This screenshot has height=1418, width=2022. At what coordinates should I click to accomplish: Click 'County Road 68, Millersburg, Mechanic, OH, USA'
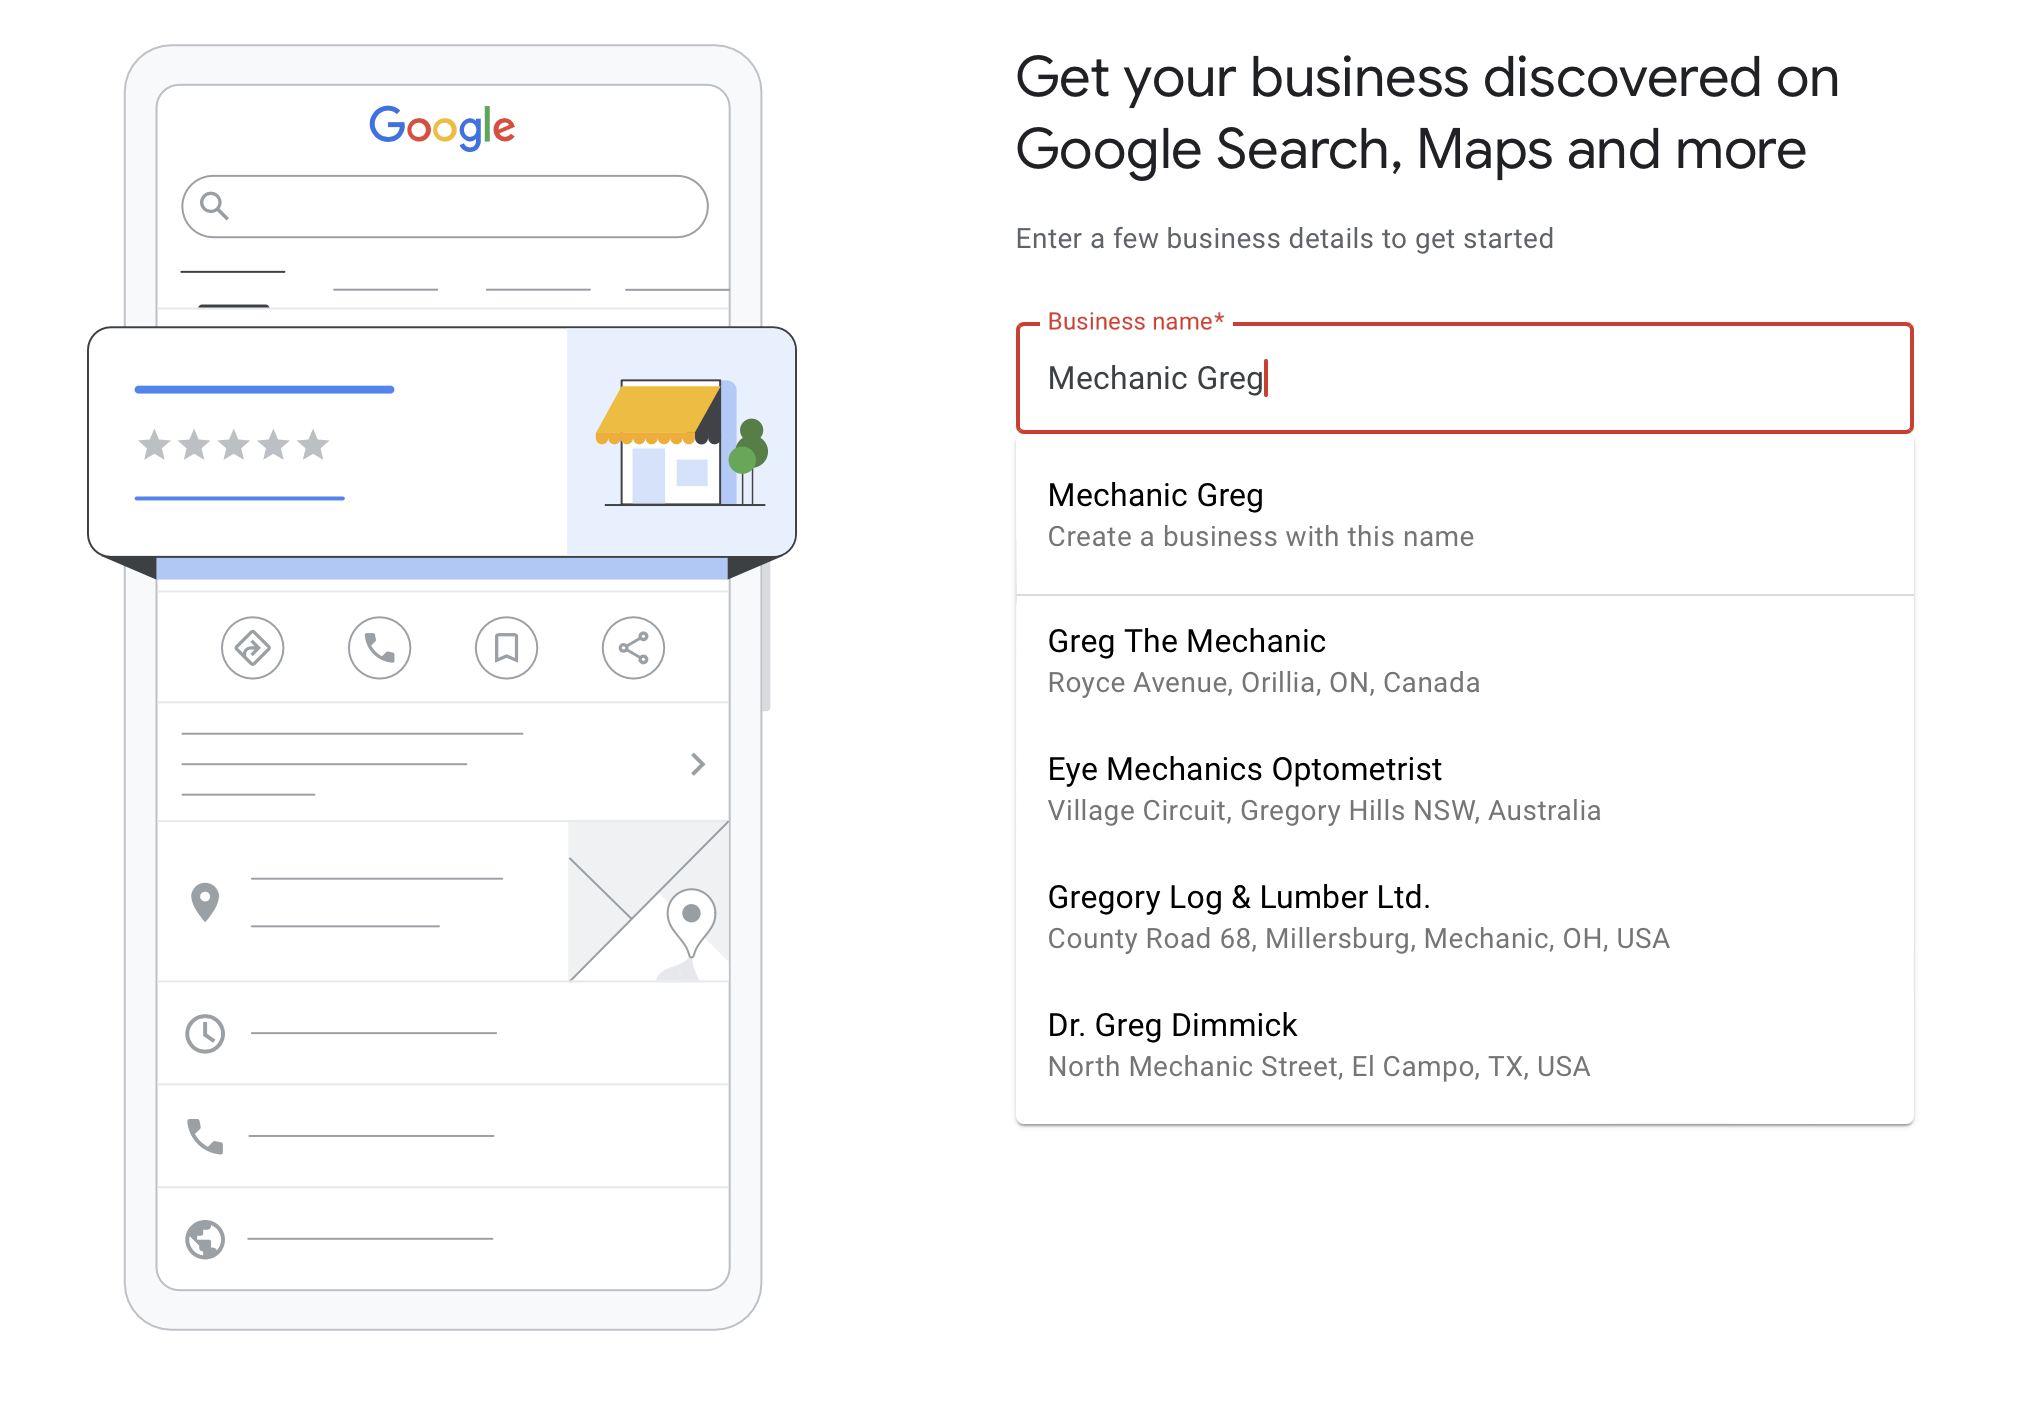tap(1358, 939)
